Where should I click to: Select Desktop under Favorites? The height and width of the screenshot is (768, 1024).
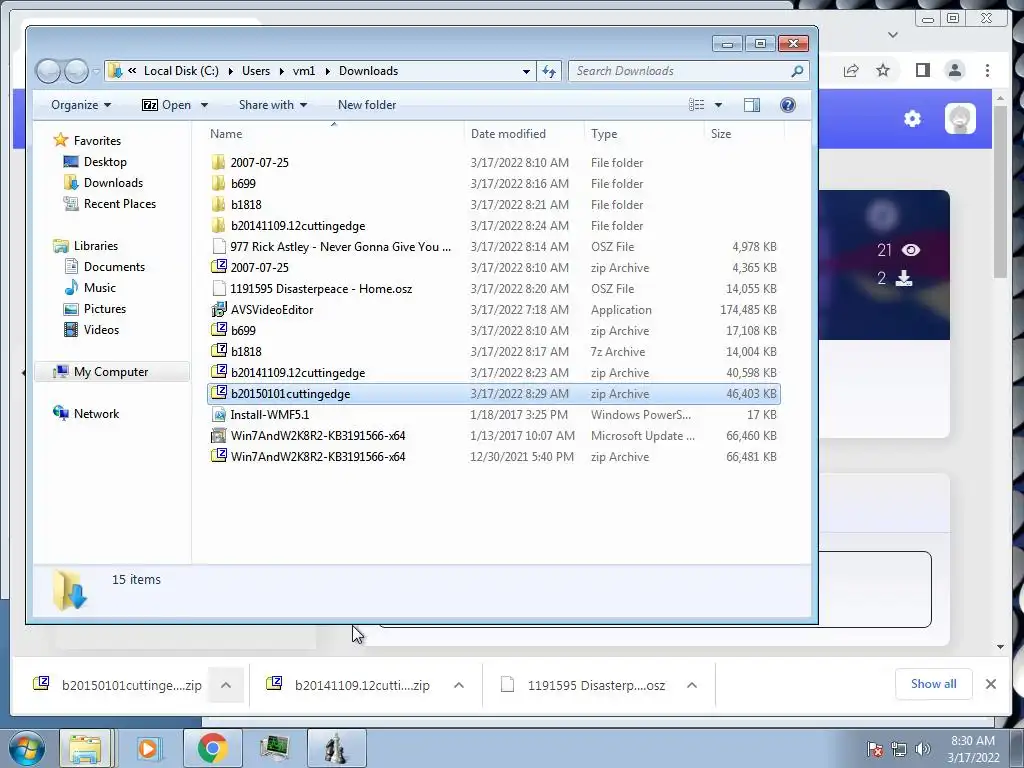click(x=105, y=162)
